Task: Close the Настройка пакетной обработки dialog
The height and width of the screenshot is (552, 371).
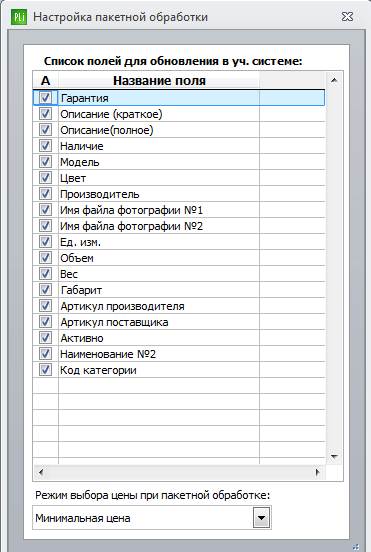Action: point(347,17)
